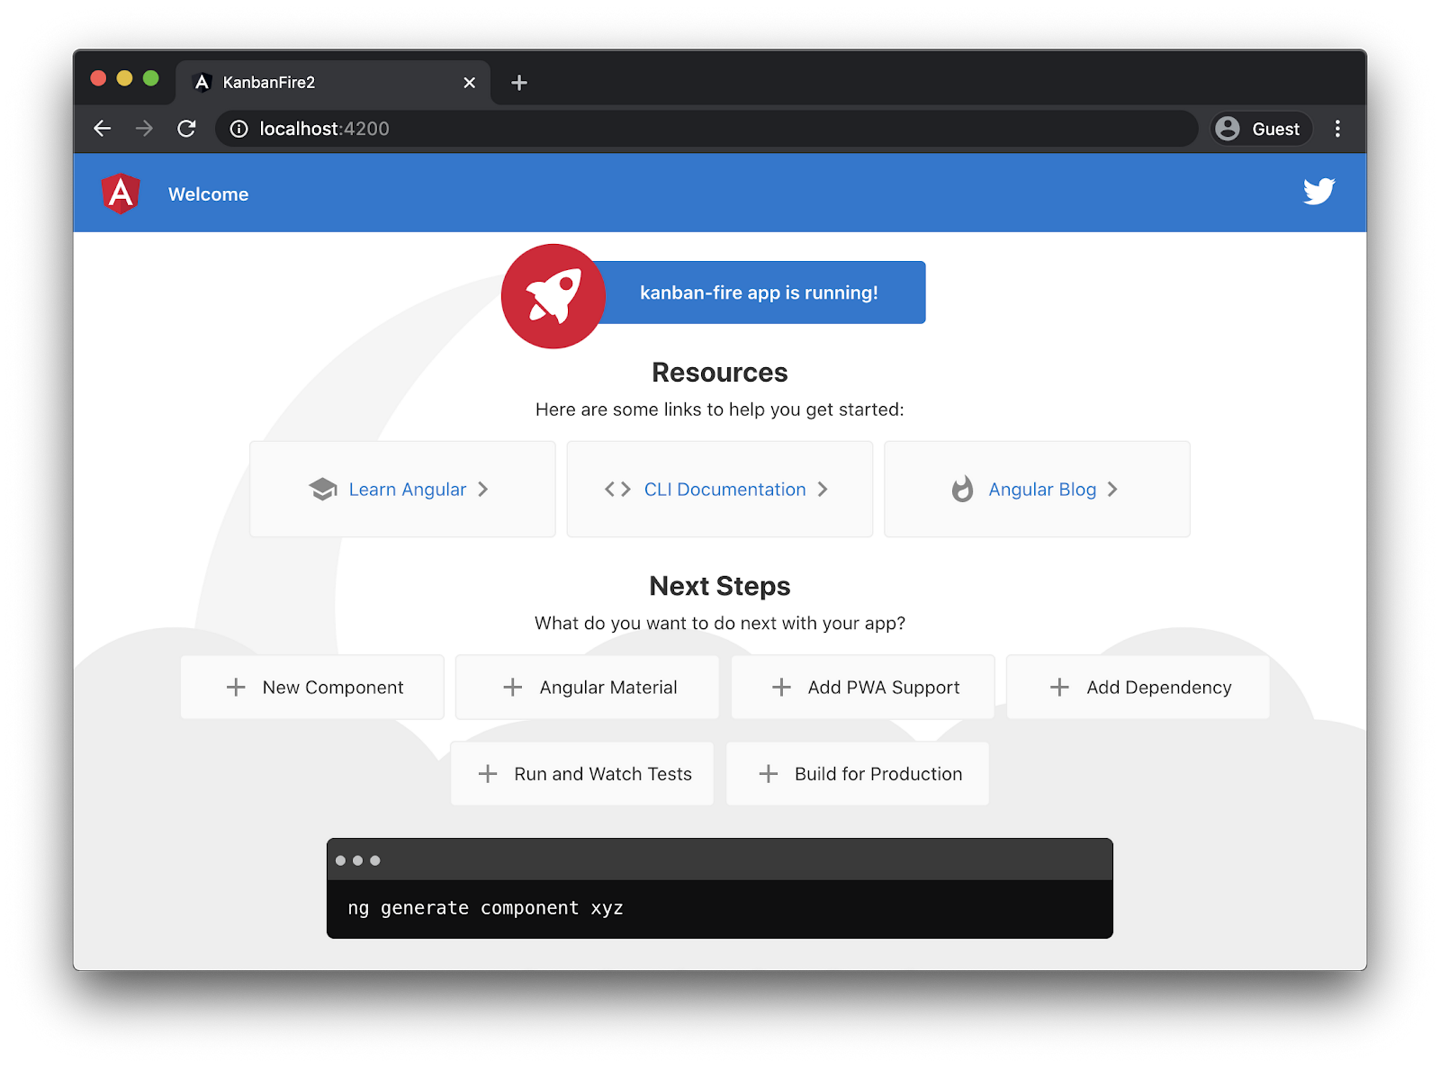Expand the chevron next to Angular Blog

[1116, 489]
